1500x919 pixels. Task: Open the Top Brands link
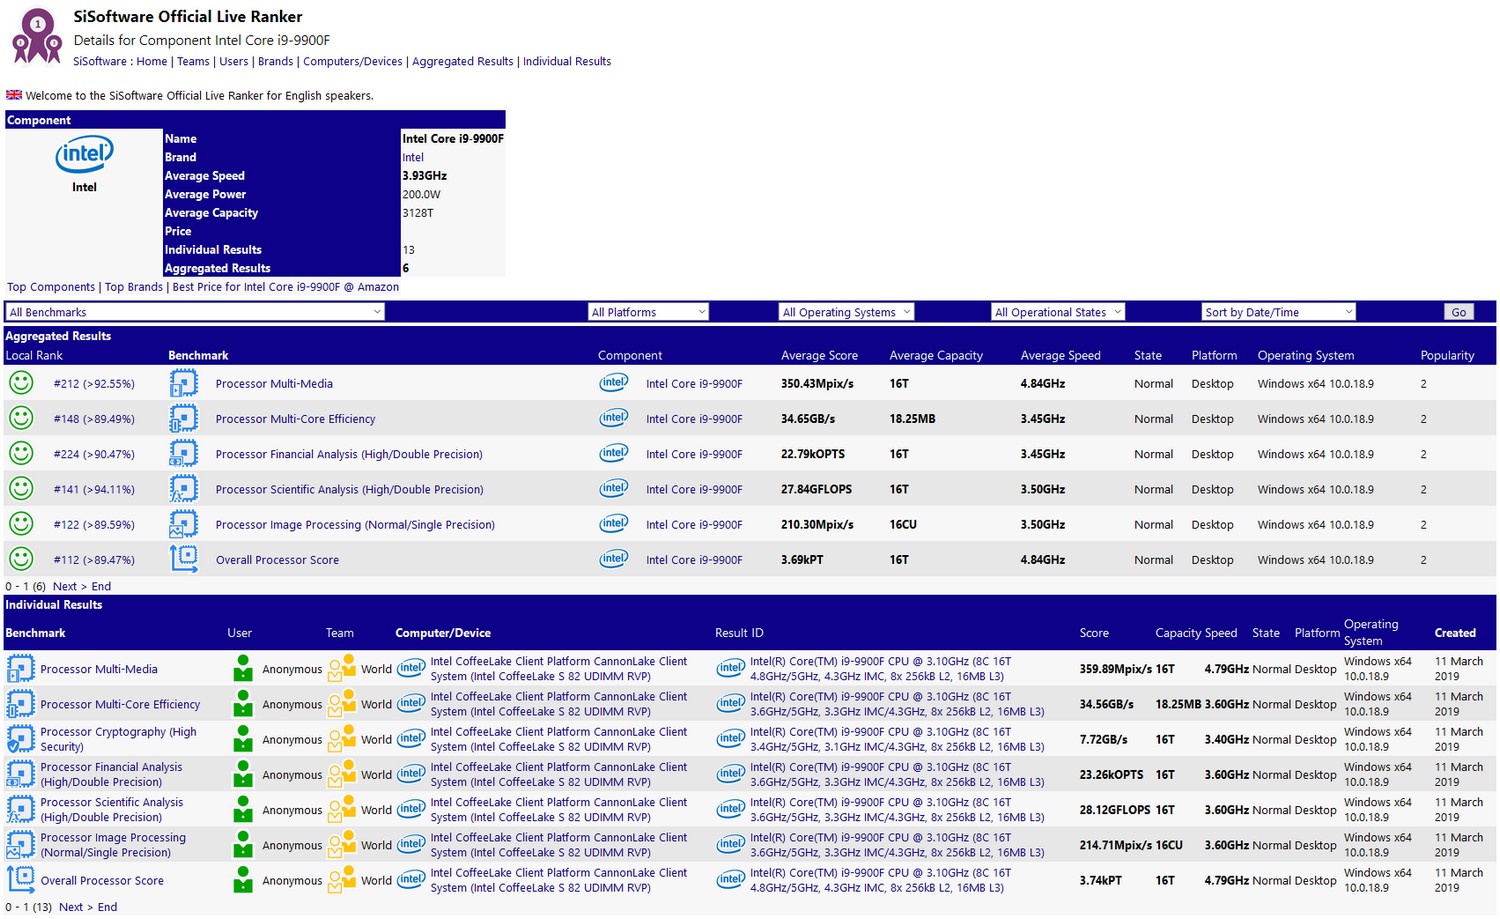[x=134, y=287]
